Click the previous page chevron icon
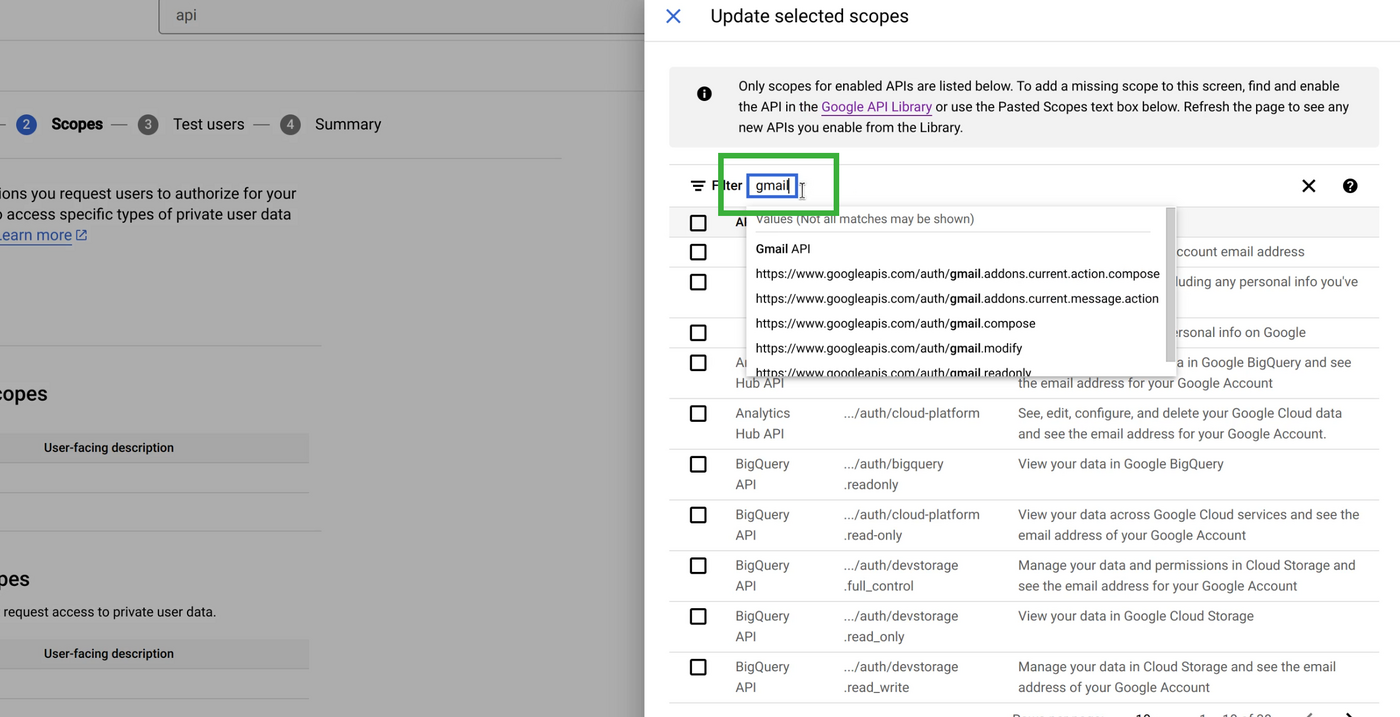The width and height of the screenshot is (1400, 717). pos(1310,714)
